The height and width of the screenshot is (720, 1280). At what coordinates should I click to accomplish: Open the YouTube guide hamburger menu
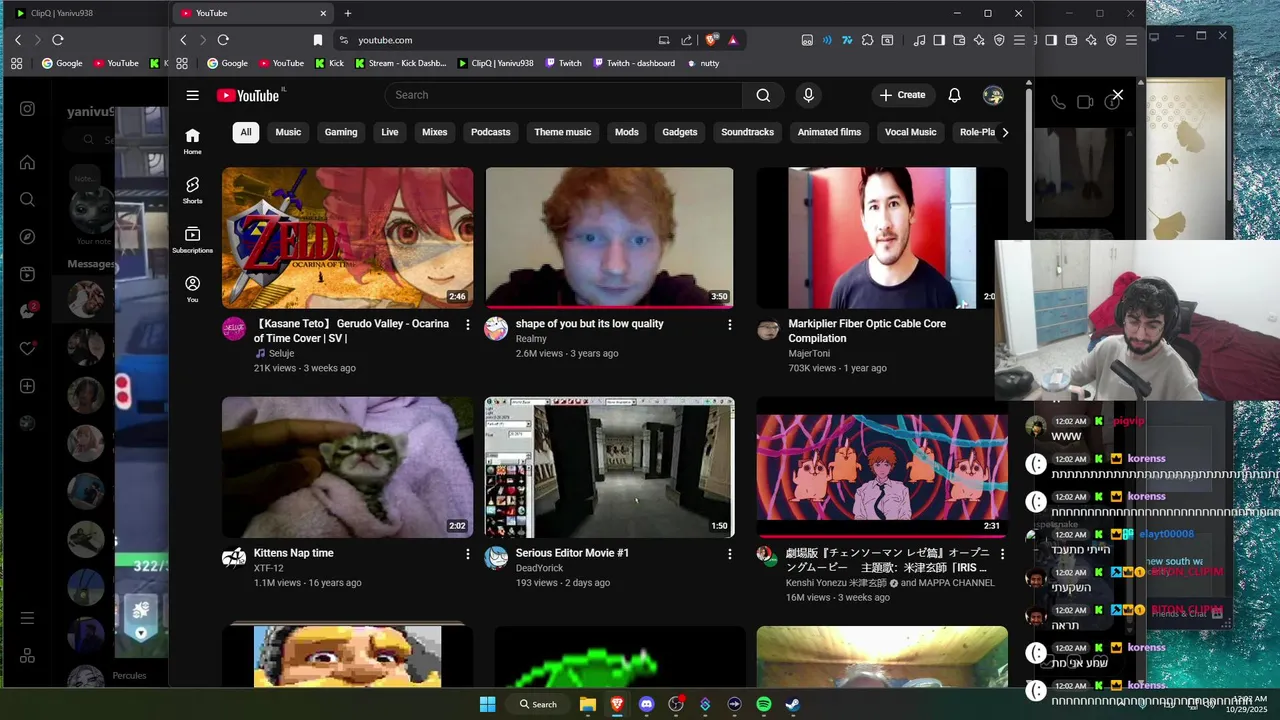coord(192,95)
